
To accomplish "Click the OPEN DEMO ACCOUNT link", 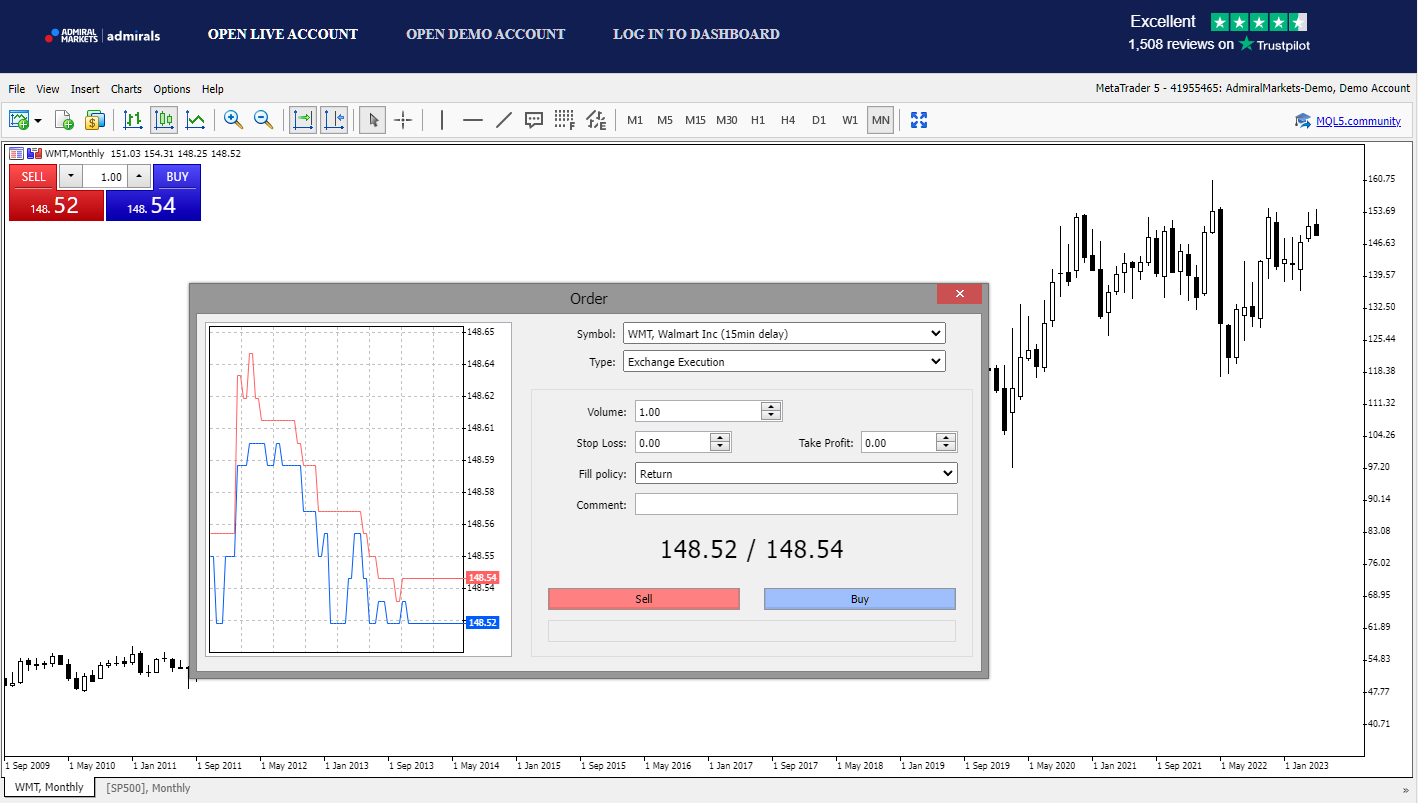I will (486, 34).
